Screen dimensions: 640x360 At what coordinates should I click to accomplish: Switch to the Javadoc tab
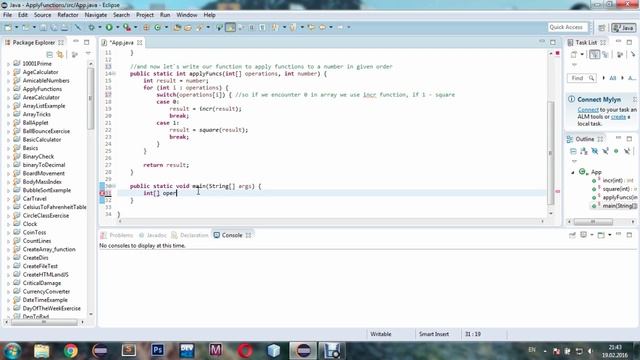[153, 235]
